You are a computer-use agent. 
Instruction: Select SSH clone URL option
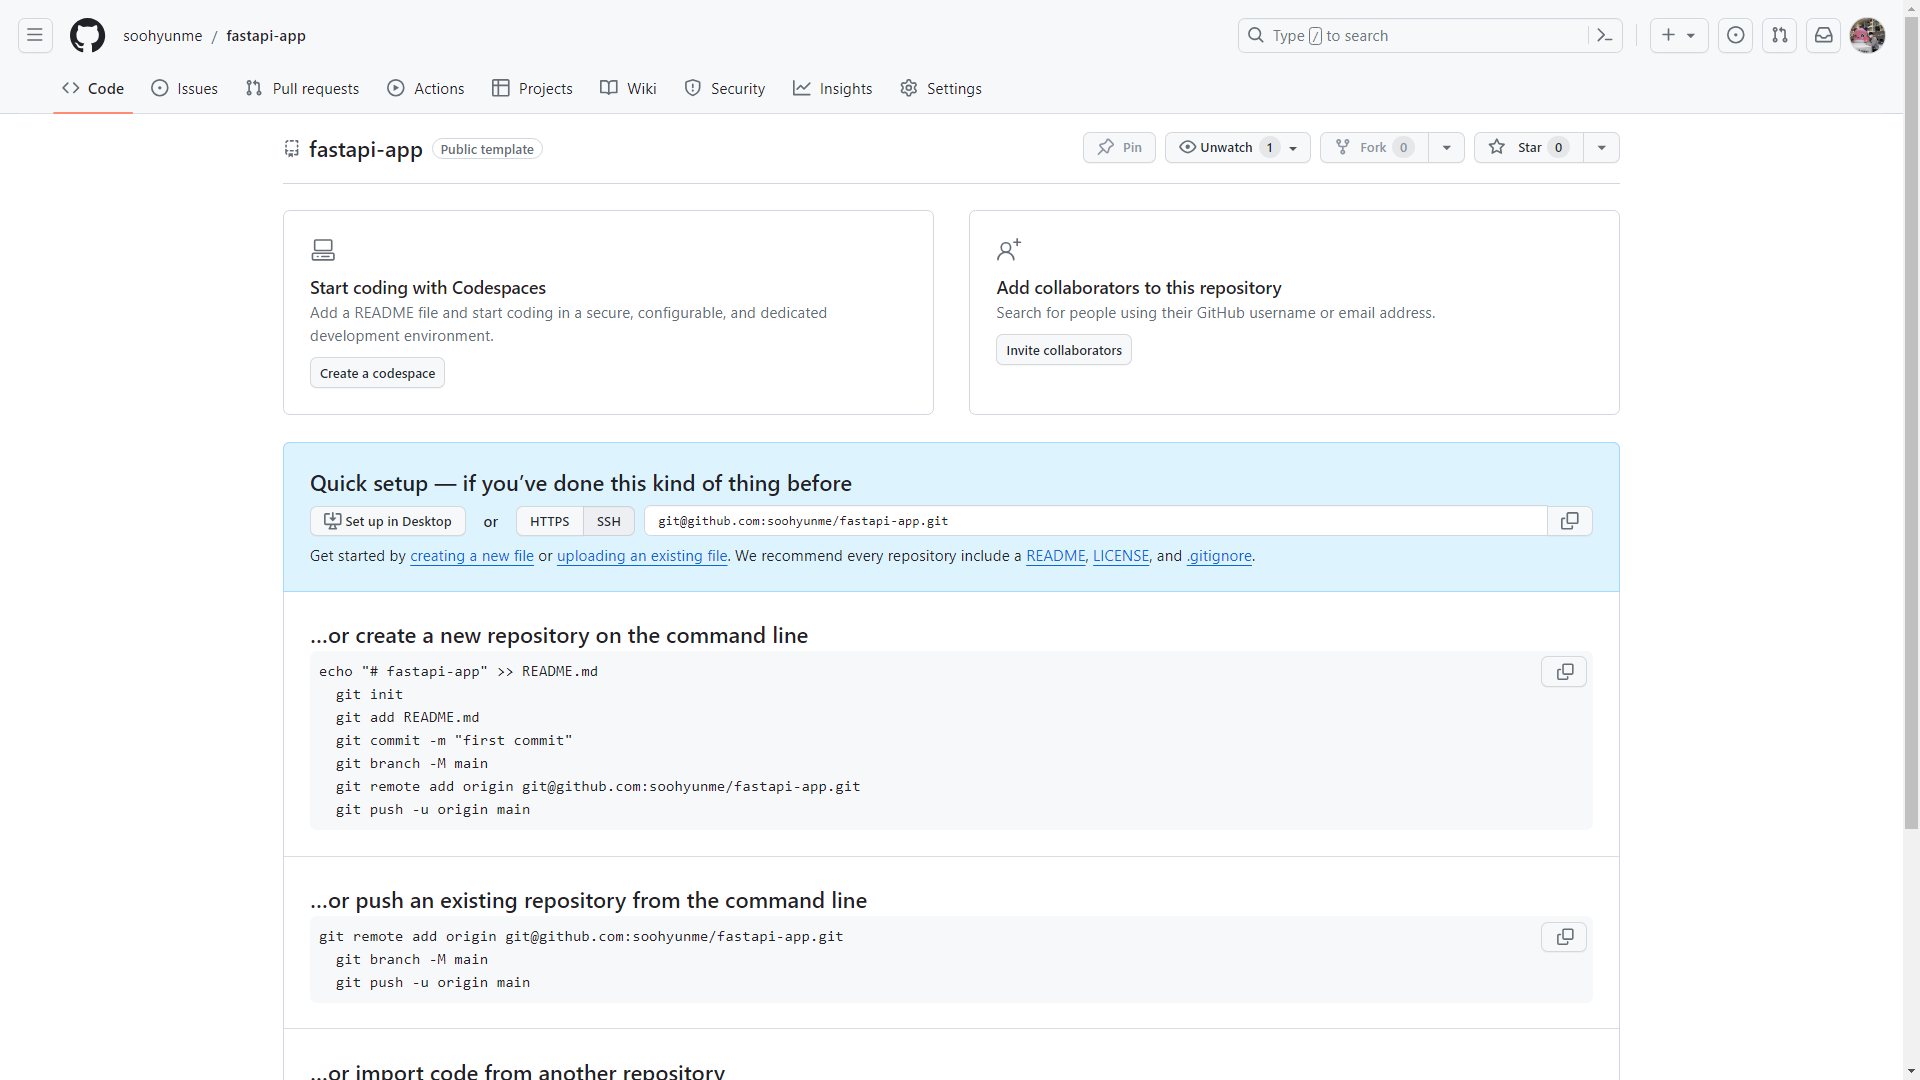609,521
